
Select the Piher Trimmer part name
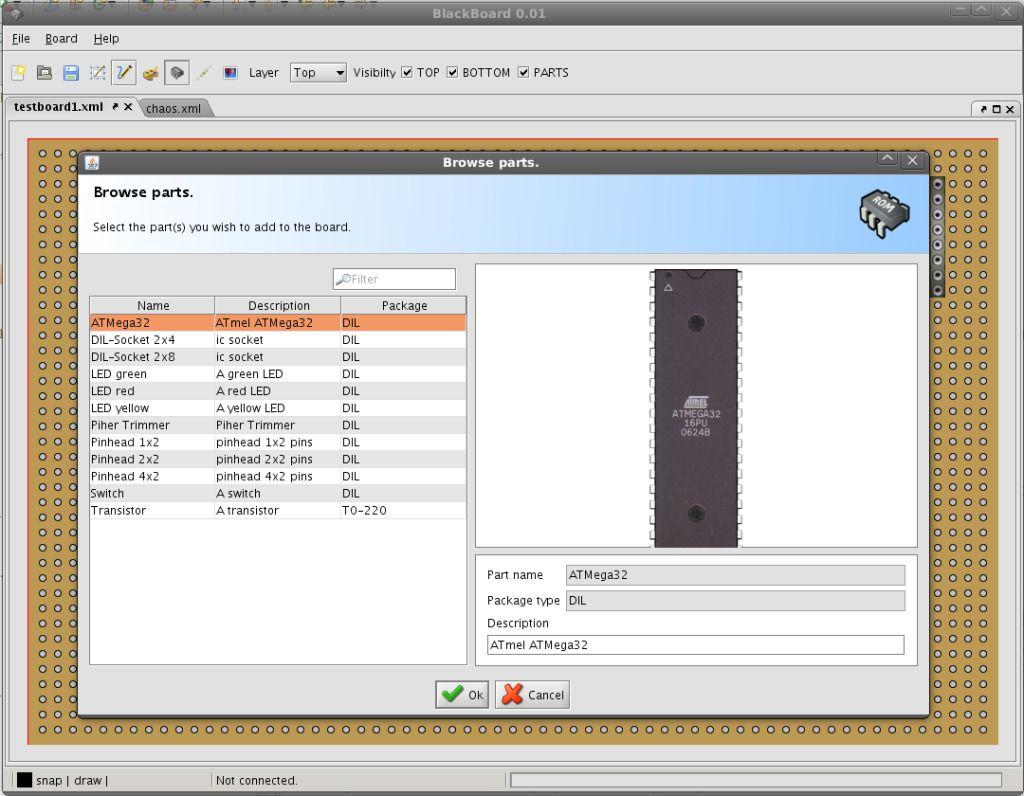click(131, 425)
